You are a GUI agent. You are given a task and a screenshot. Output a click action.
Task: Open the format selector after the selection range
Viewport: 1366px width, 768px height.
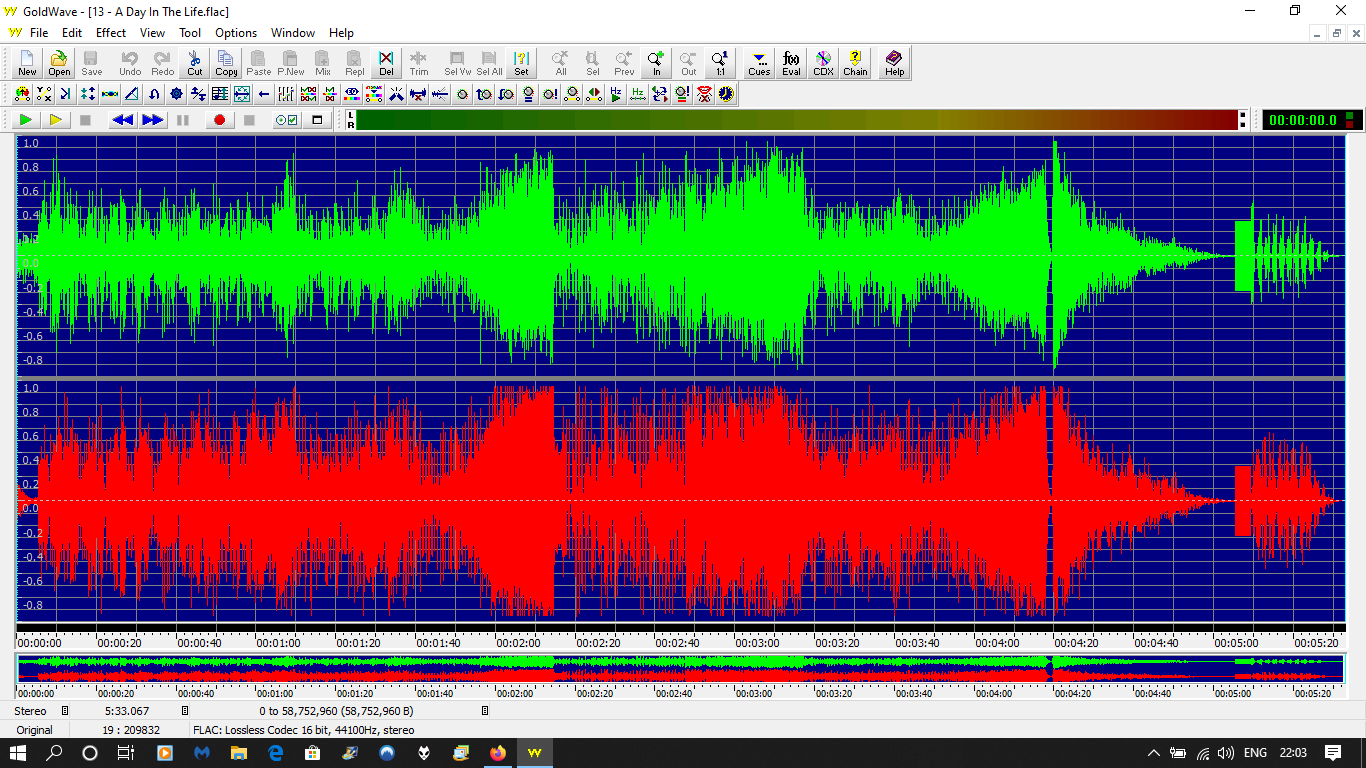485,711
